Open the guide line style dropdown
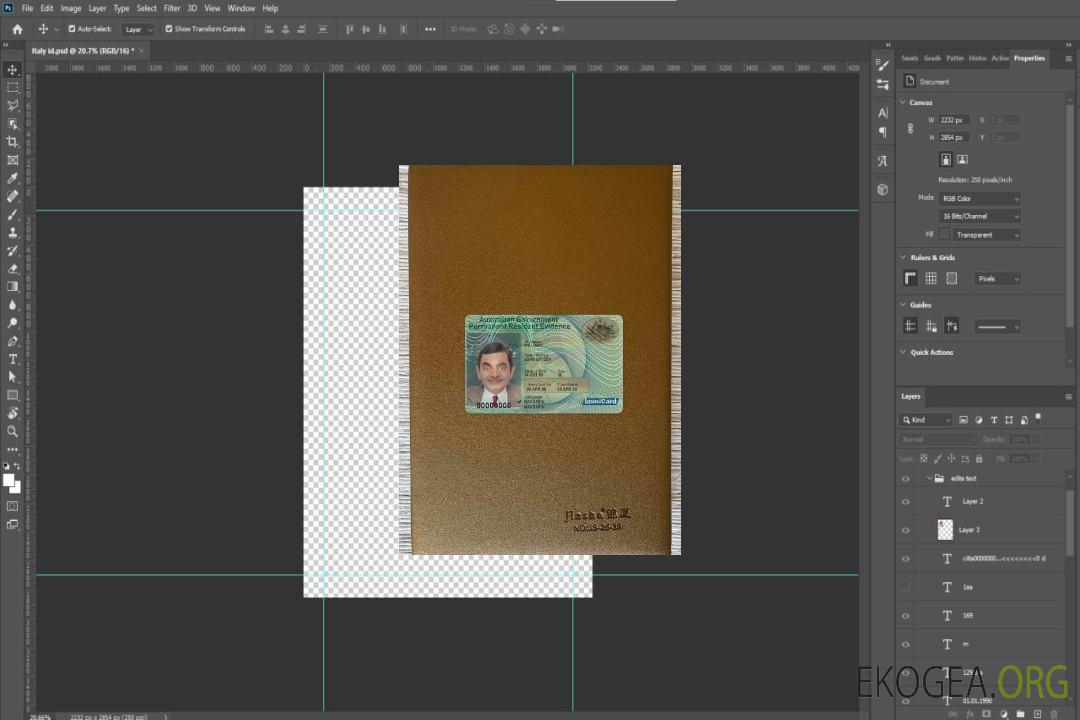Screen dimensions: 1080x720 (x=997, y=327)
